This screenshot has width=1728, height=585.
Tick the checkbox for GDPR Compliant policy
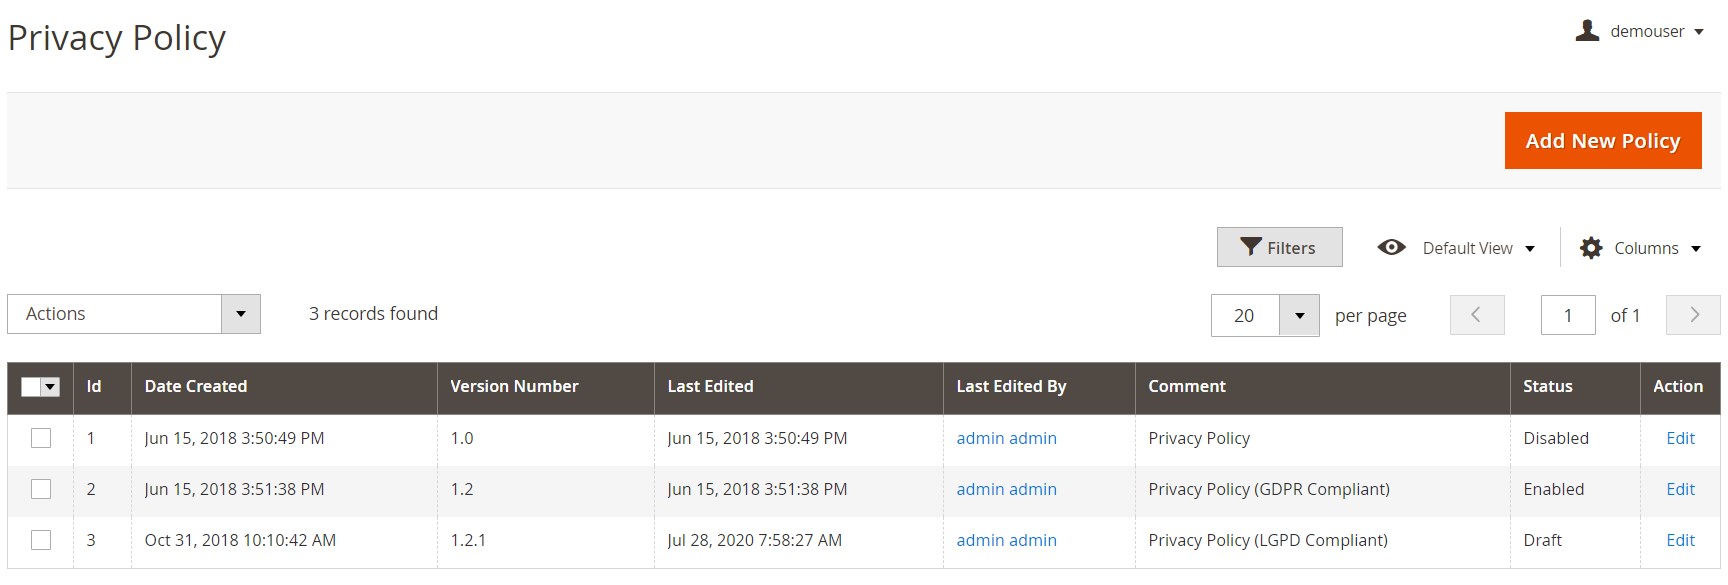(41, 489)
